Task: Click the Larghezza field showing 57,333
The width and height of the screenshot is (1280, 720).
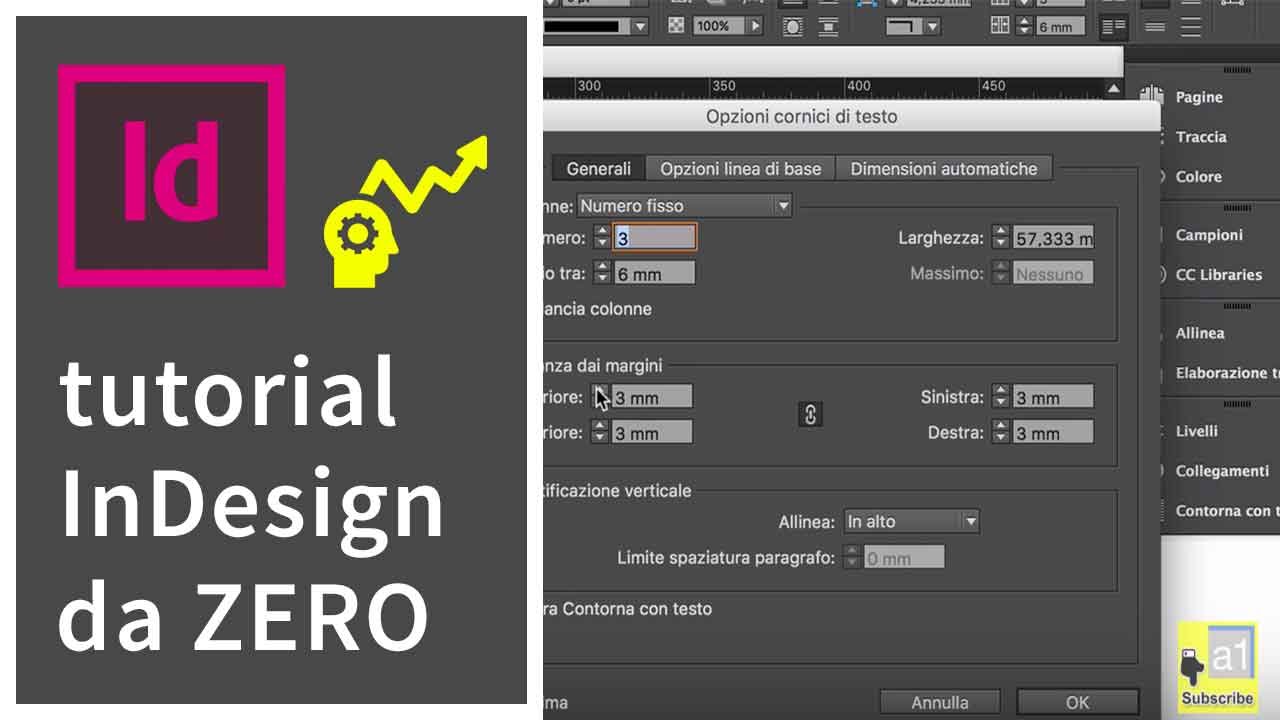Action: tap(1053, 237)
